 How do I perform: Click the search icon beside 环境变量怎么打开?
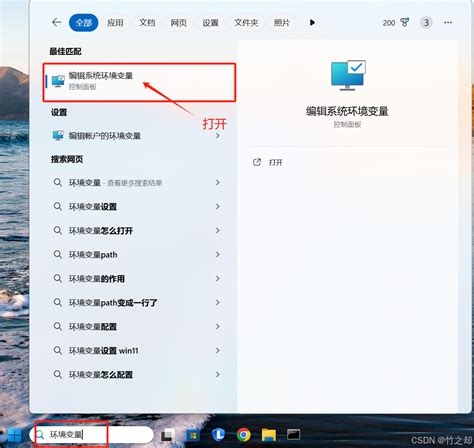[x=58, y=231]
